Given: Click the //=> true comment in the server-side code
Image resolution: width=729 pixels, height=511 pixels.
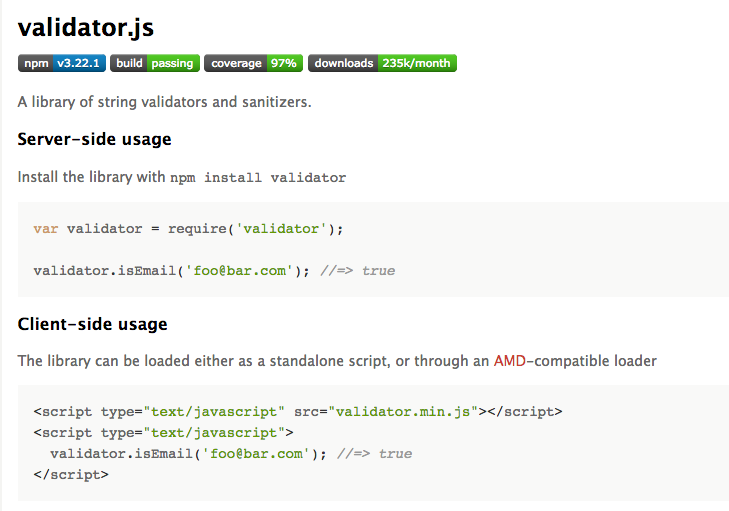Looking at the screenshot, I should pyautogui.click(x=358, y=270).
